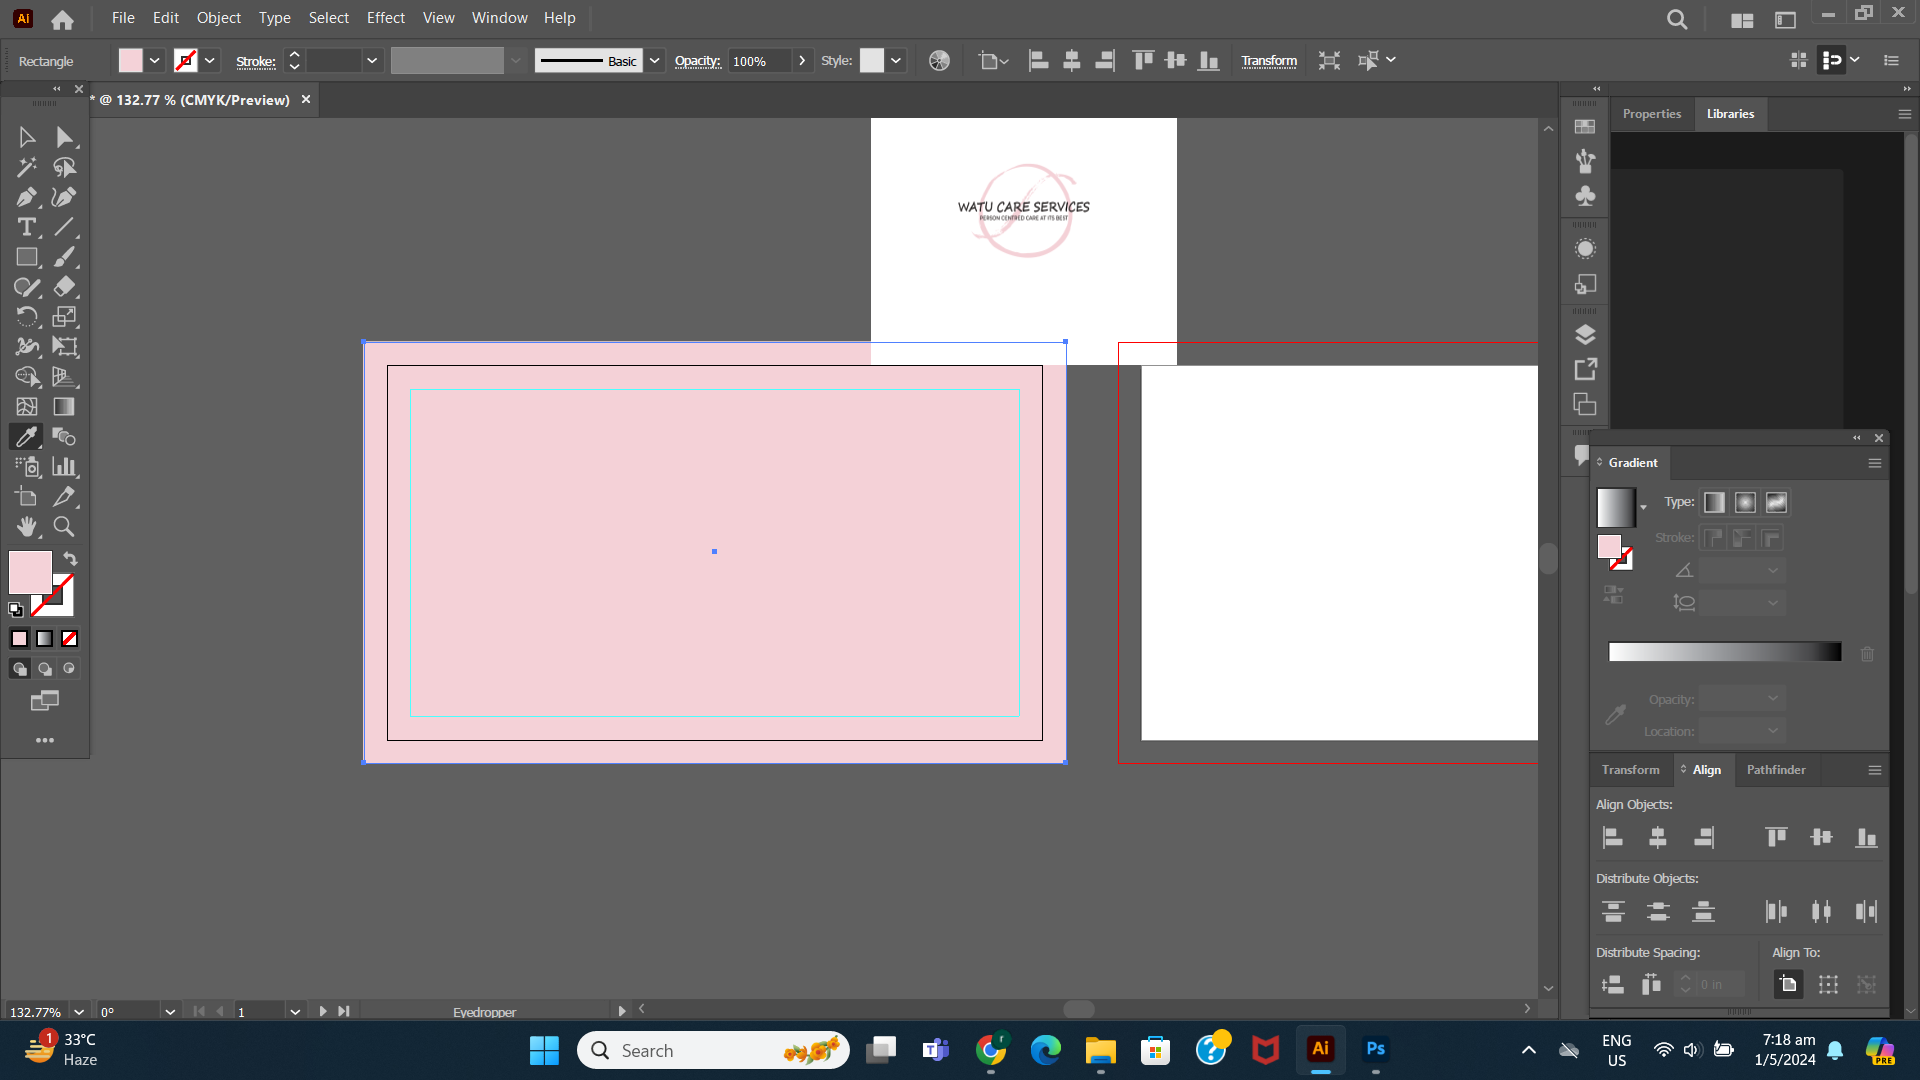Image resolution: width=1920 pixels, height=1080 pixels.
Task: Open the brush definition dropdown
Action: coord(655,60)
